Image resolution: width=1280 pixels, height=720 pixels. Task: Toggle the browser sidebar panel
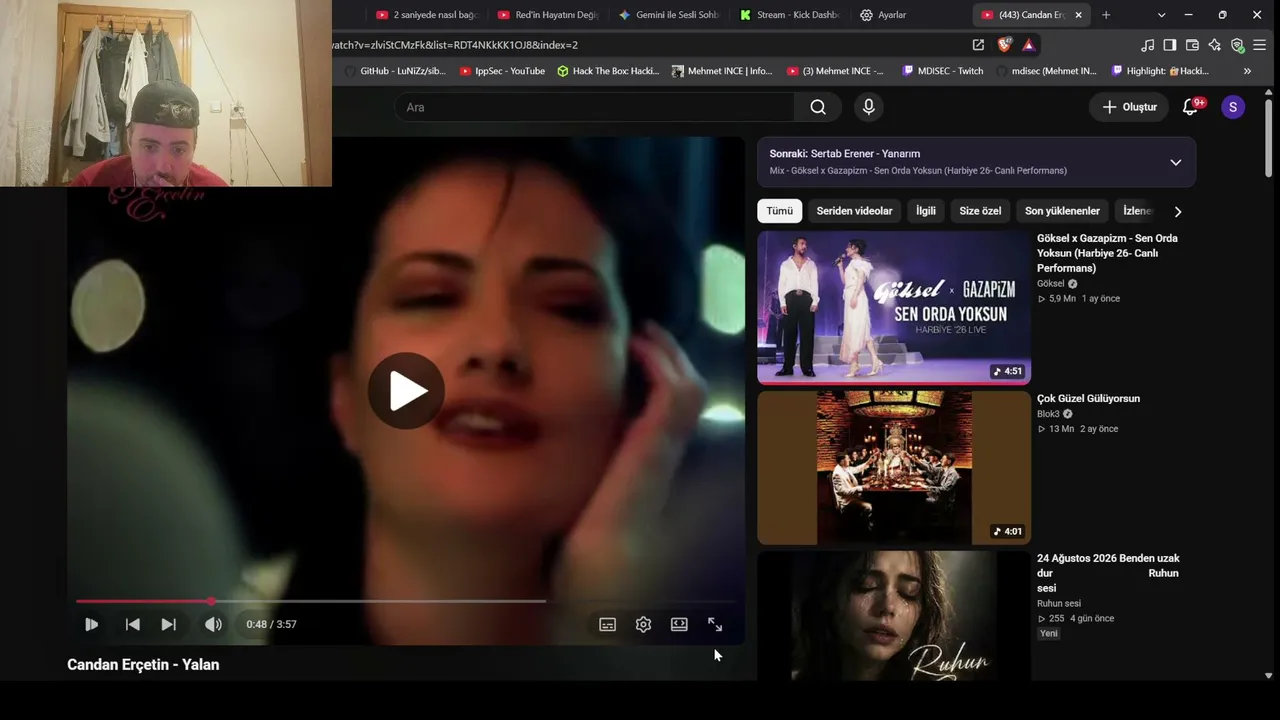point(1169,45)
